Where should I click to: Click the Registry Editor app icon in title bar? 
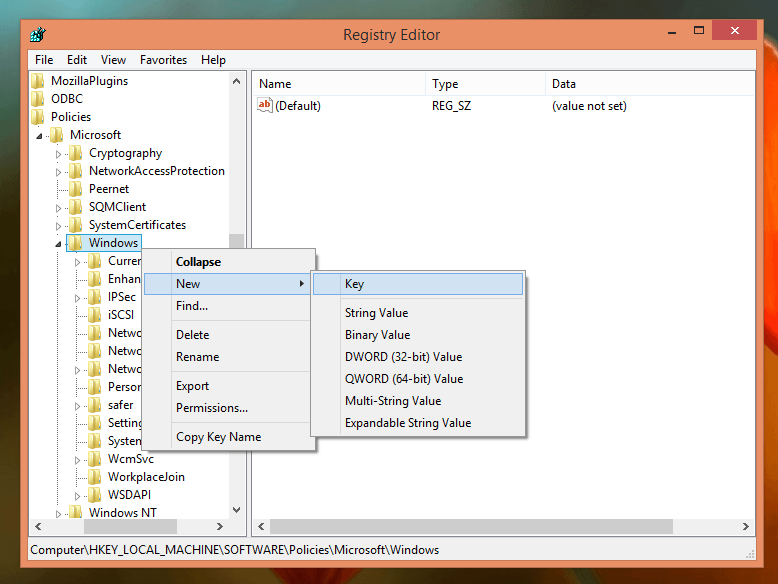40,34
